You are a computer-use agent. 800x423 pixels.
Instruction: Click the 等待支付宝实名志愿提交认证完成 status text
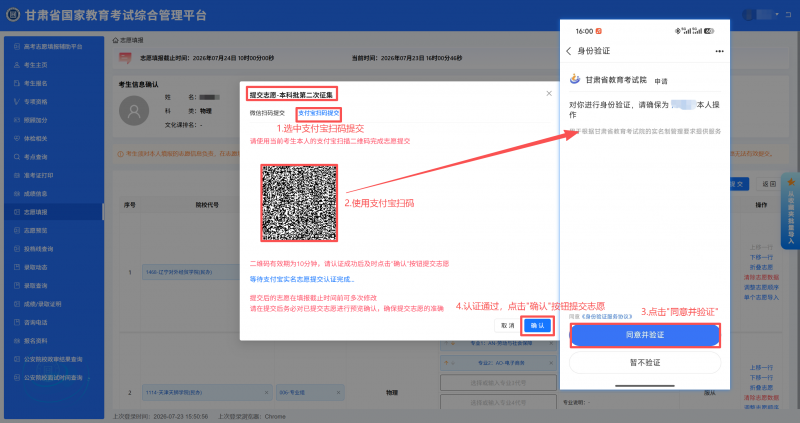click(302, 279)
